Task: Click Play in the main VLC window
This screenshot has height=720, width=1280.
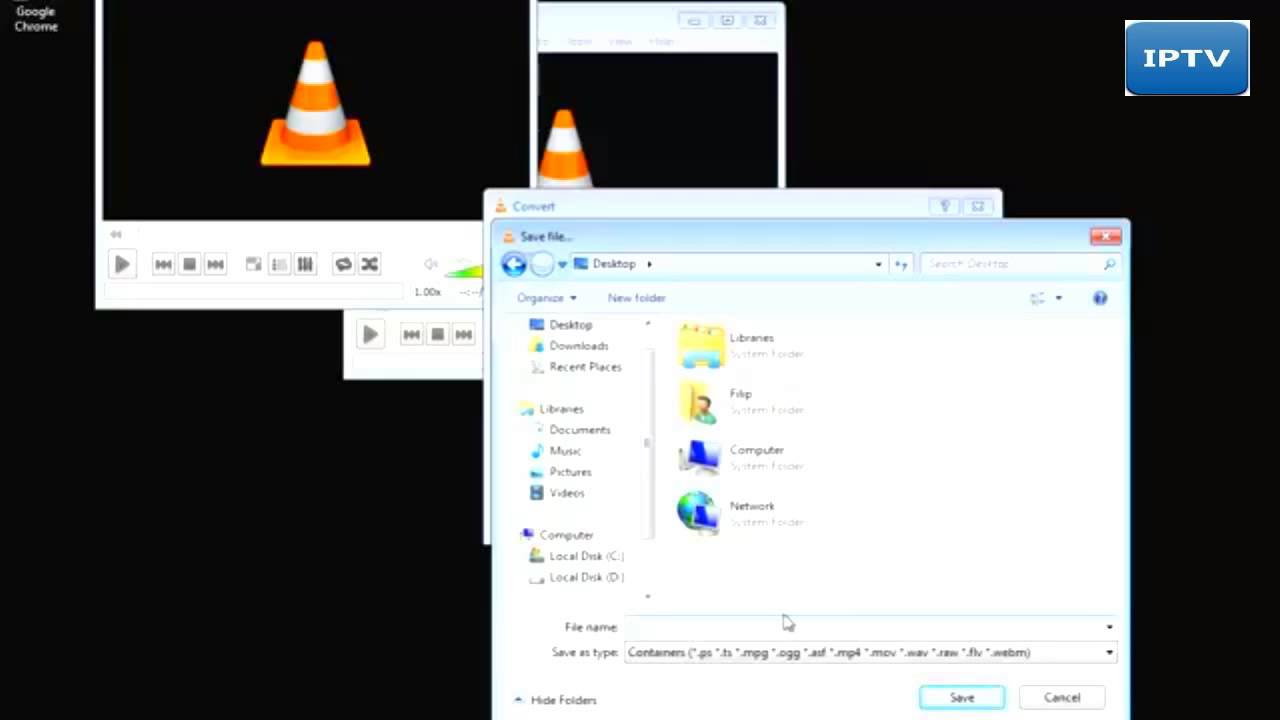Action: [x=122, y=264]
